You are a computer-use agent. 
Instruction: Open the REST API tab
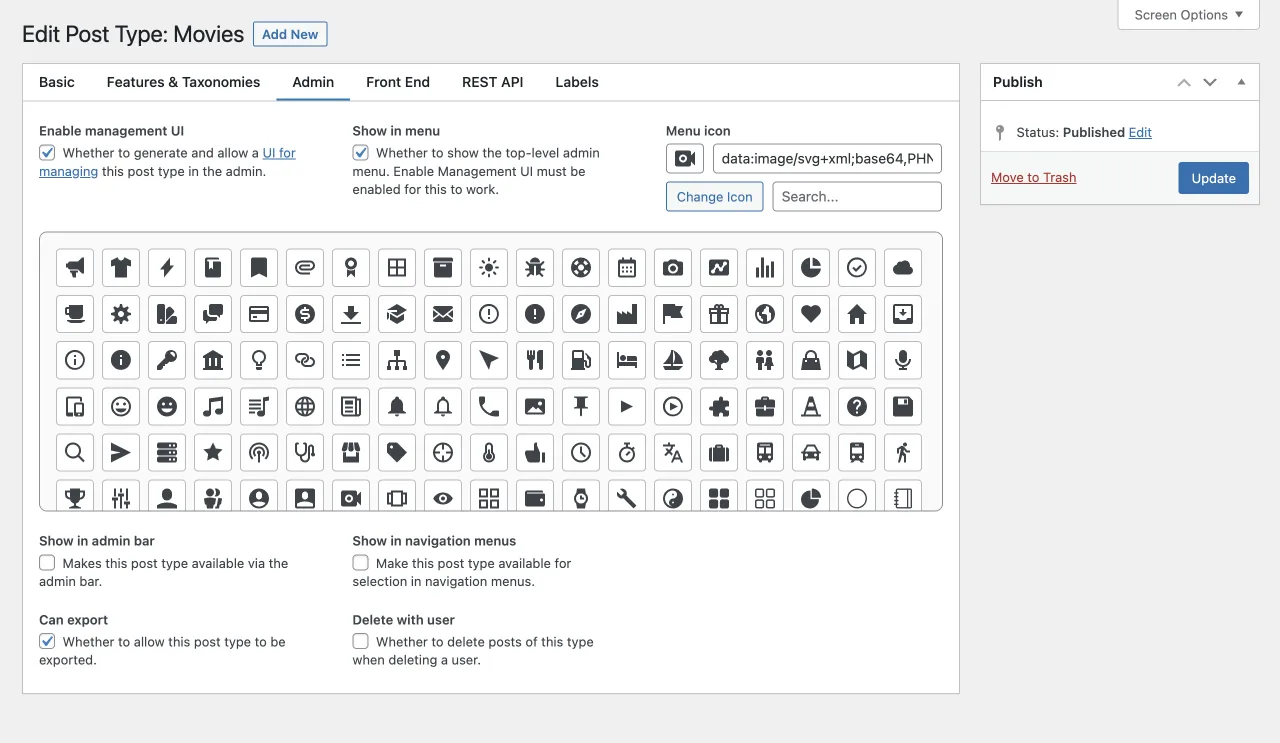point(492,82)
